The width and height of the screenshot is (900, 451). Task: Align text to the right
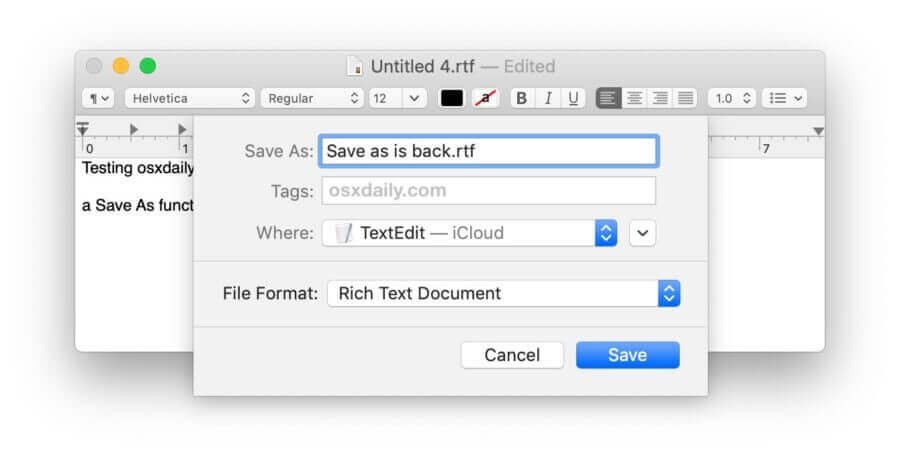pos(660,98)
